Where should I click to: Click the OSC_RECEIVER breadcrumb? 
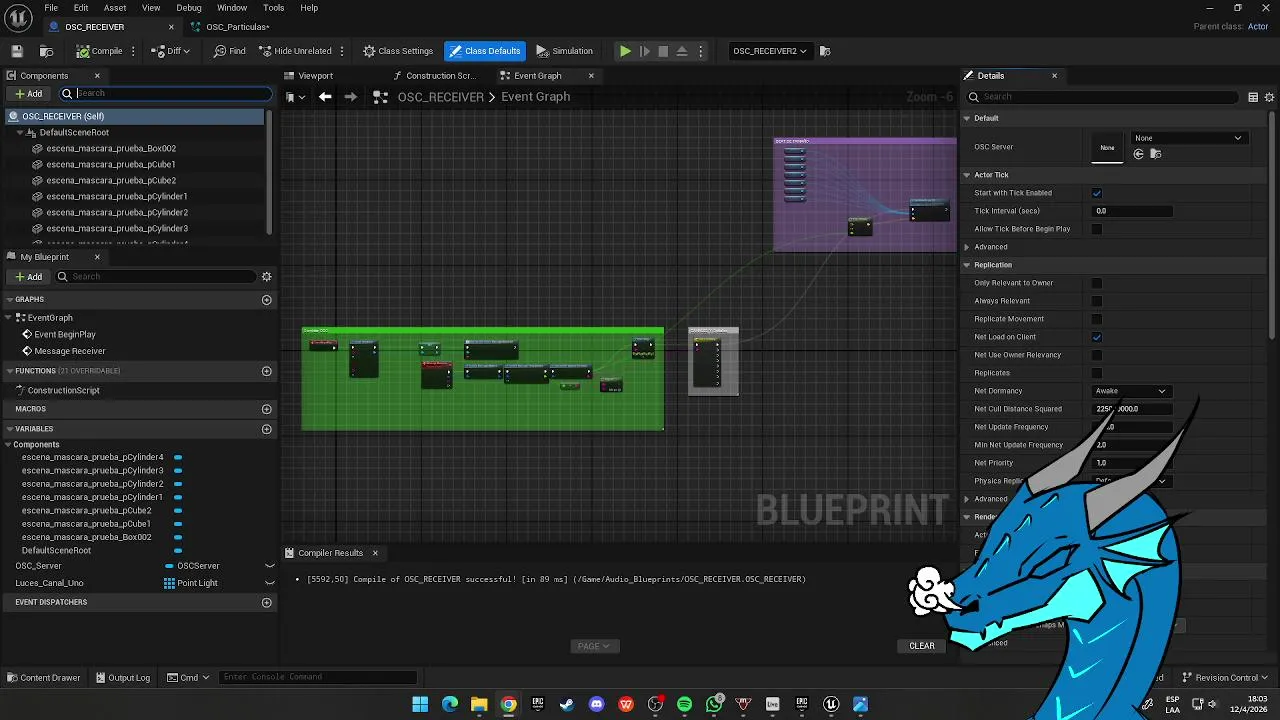[x=440, y=97]
